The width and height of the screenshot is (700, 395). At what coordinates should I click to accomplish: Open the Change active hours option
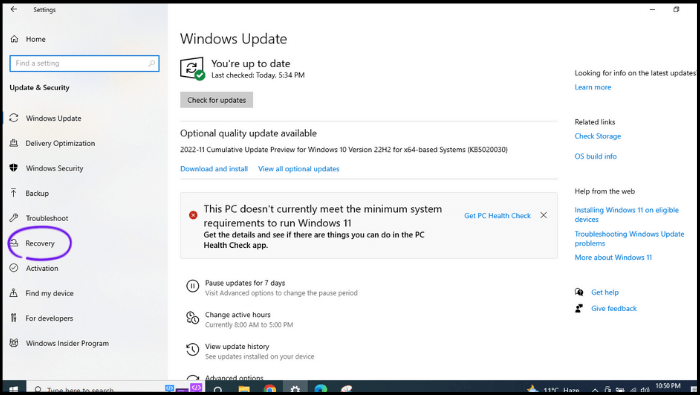pyautogui.click(x=238, y=315)
